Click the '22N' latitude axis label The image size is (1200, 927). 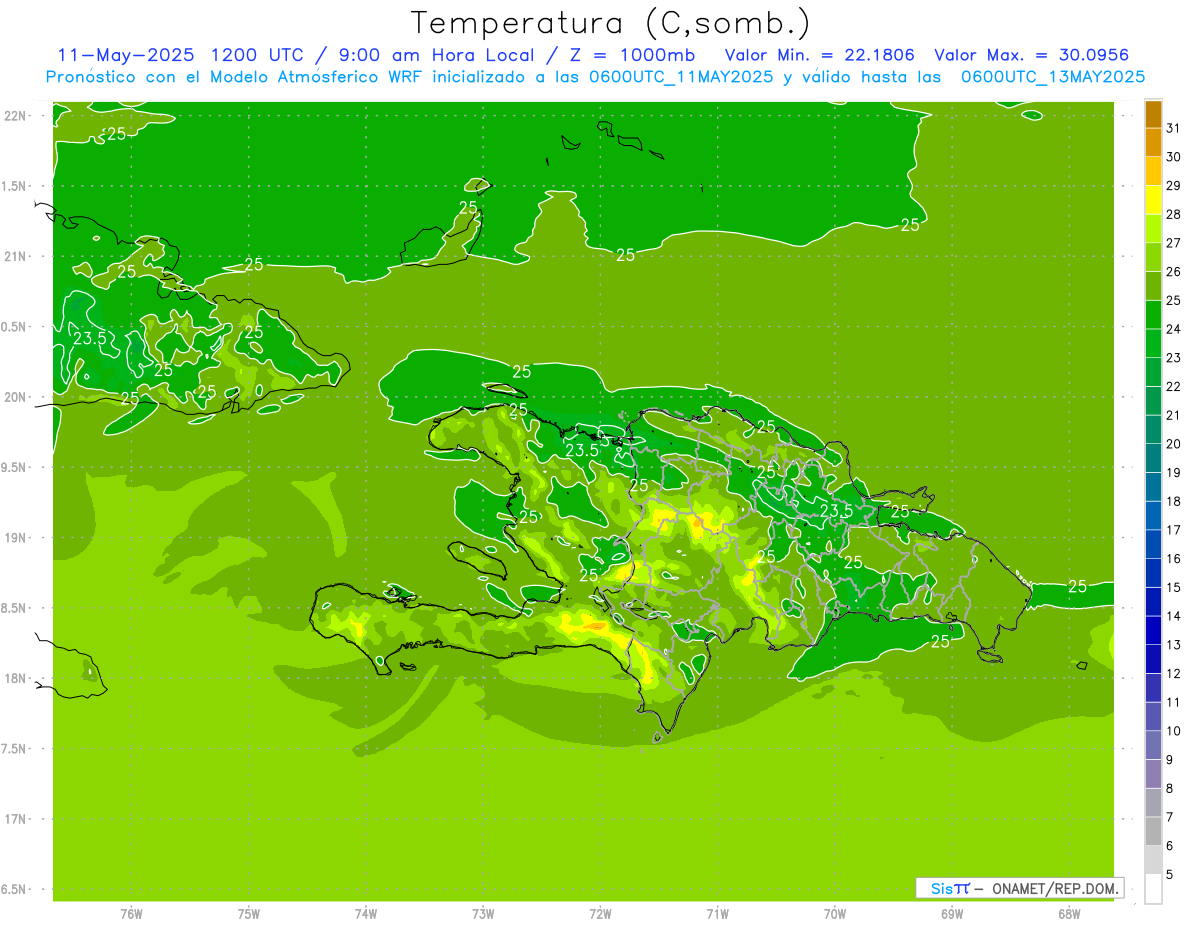pyautogui.click(x=17, y=116)
